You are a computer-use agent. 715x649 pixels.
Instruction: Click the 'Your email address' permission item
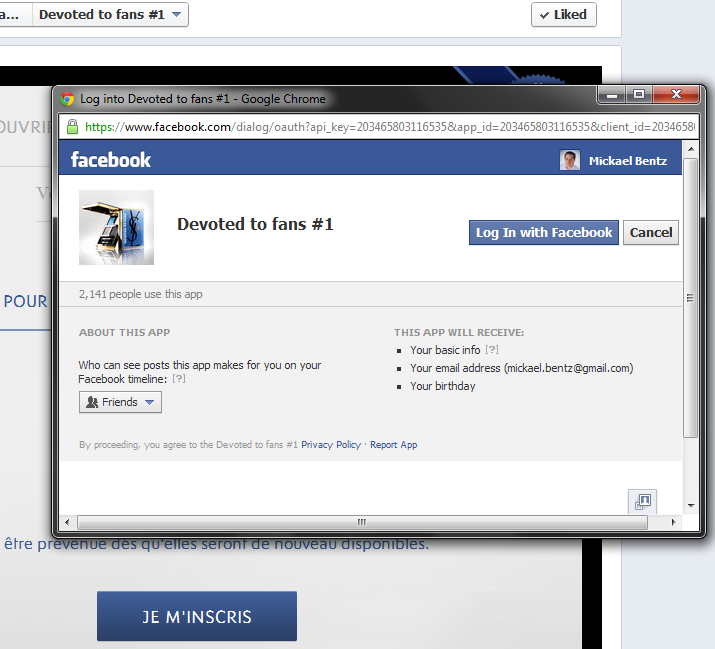coord(522,368)
